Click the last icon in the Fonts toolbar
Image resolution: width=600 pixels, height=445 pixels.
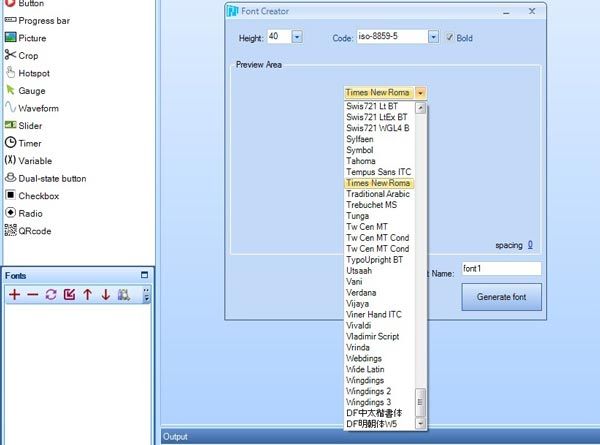[124, 295]
